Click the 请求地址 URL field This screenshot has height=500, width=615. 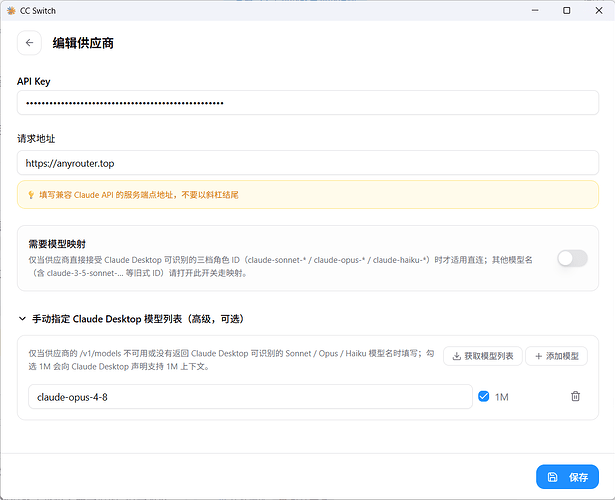click(308, 163)
